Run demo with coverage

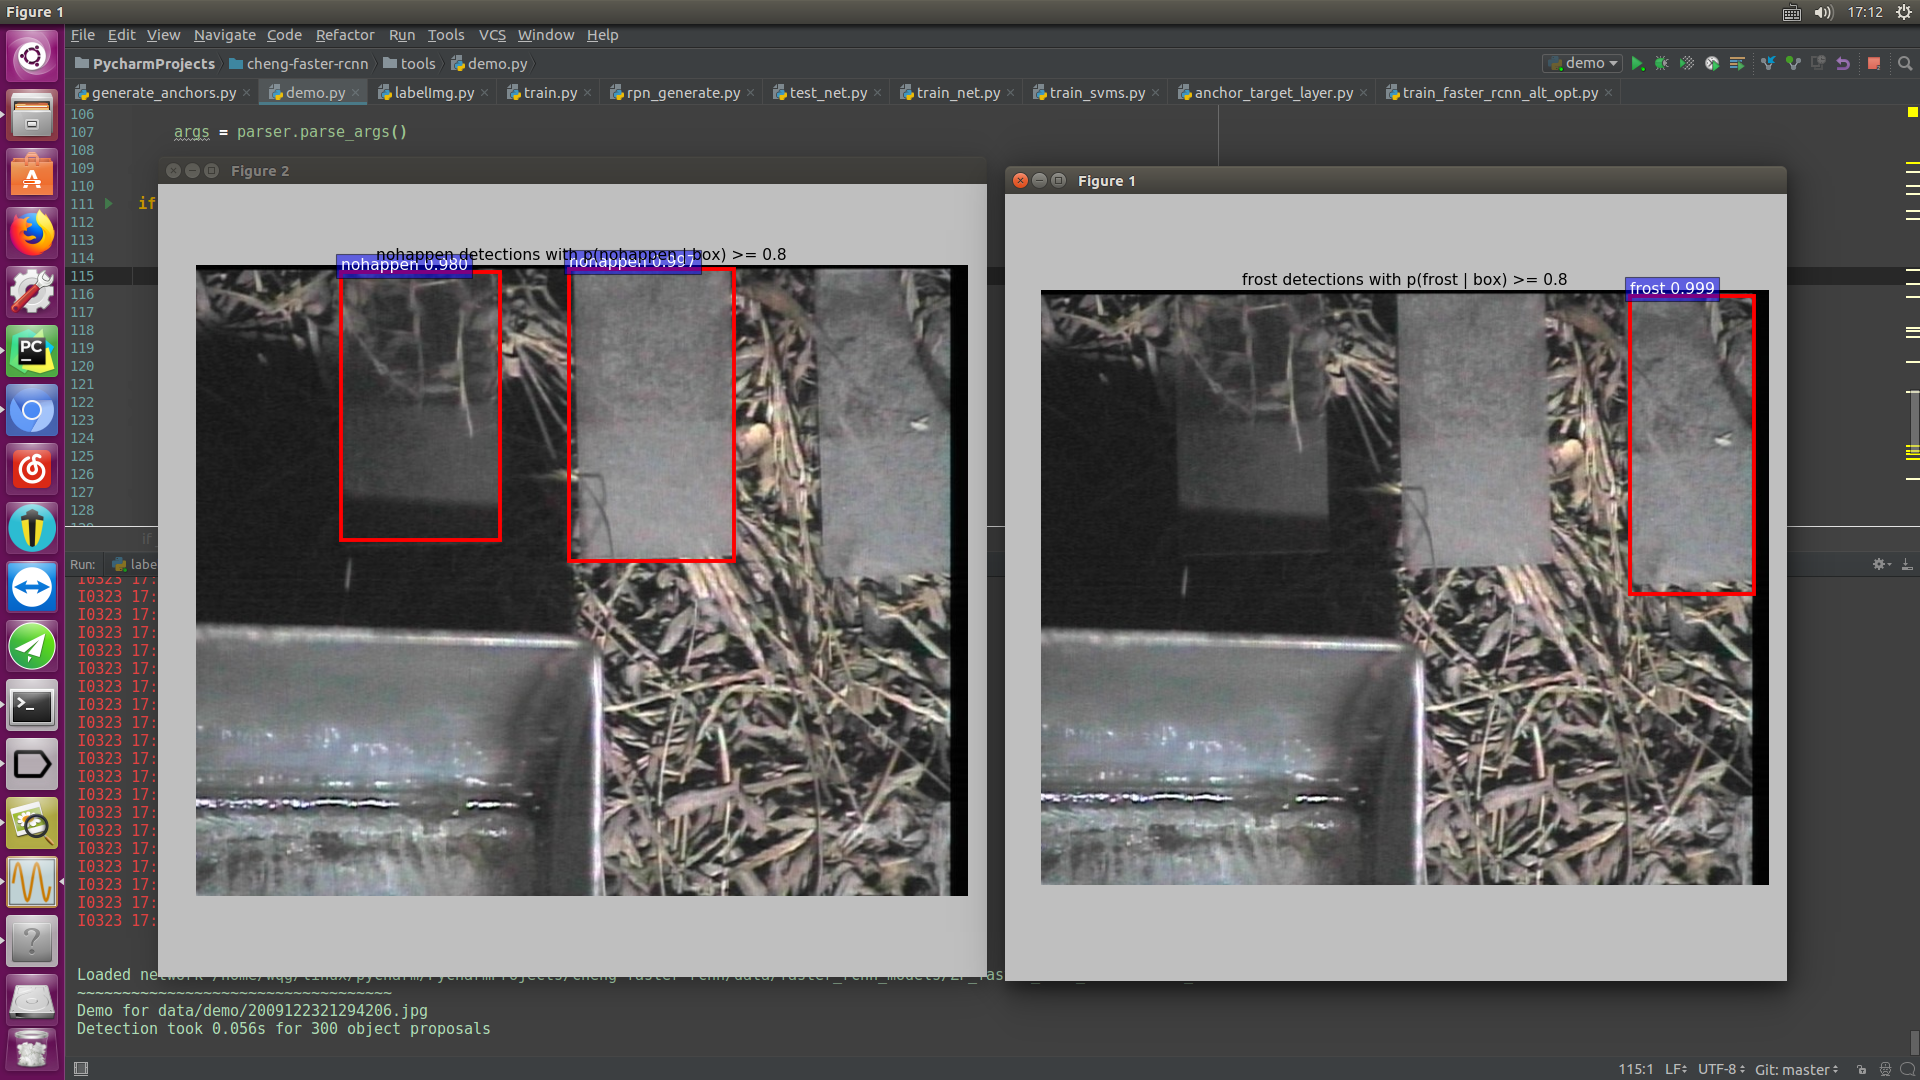(1687, 63)
